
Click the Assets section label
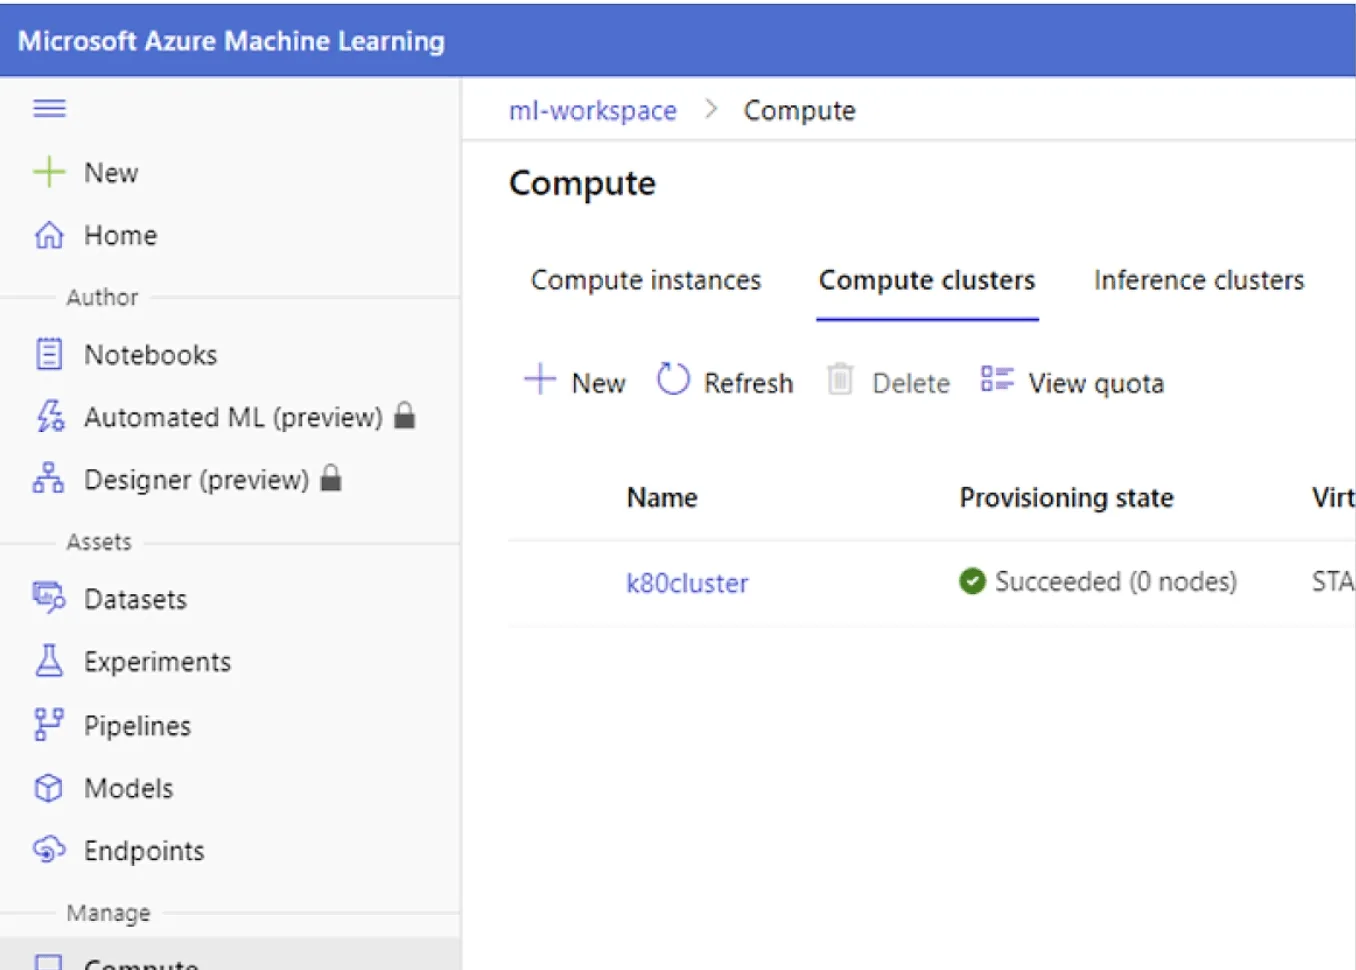(x=98, y=542)
